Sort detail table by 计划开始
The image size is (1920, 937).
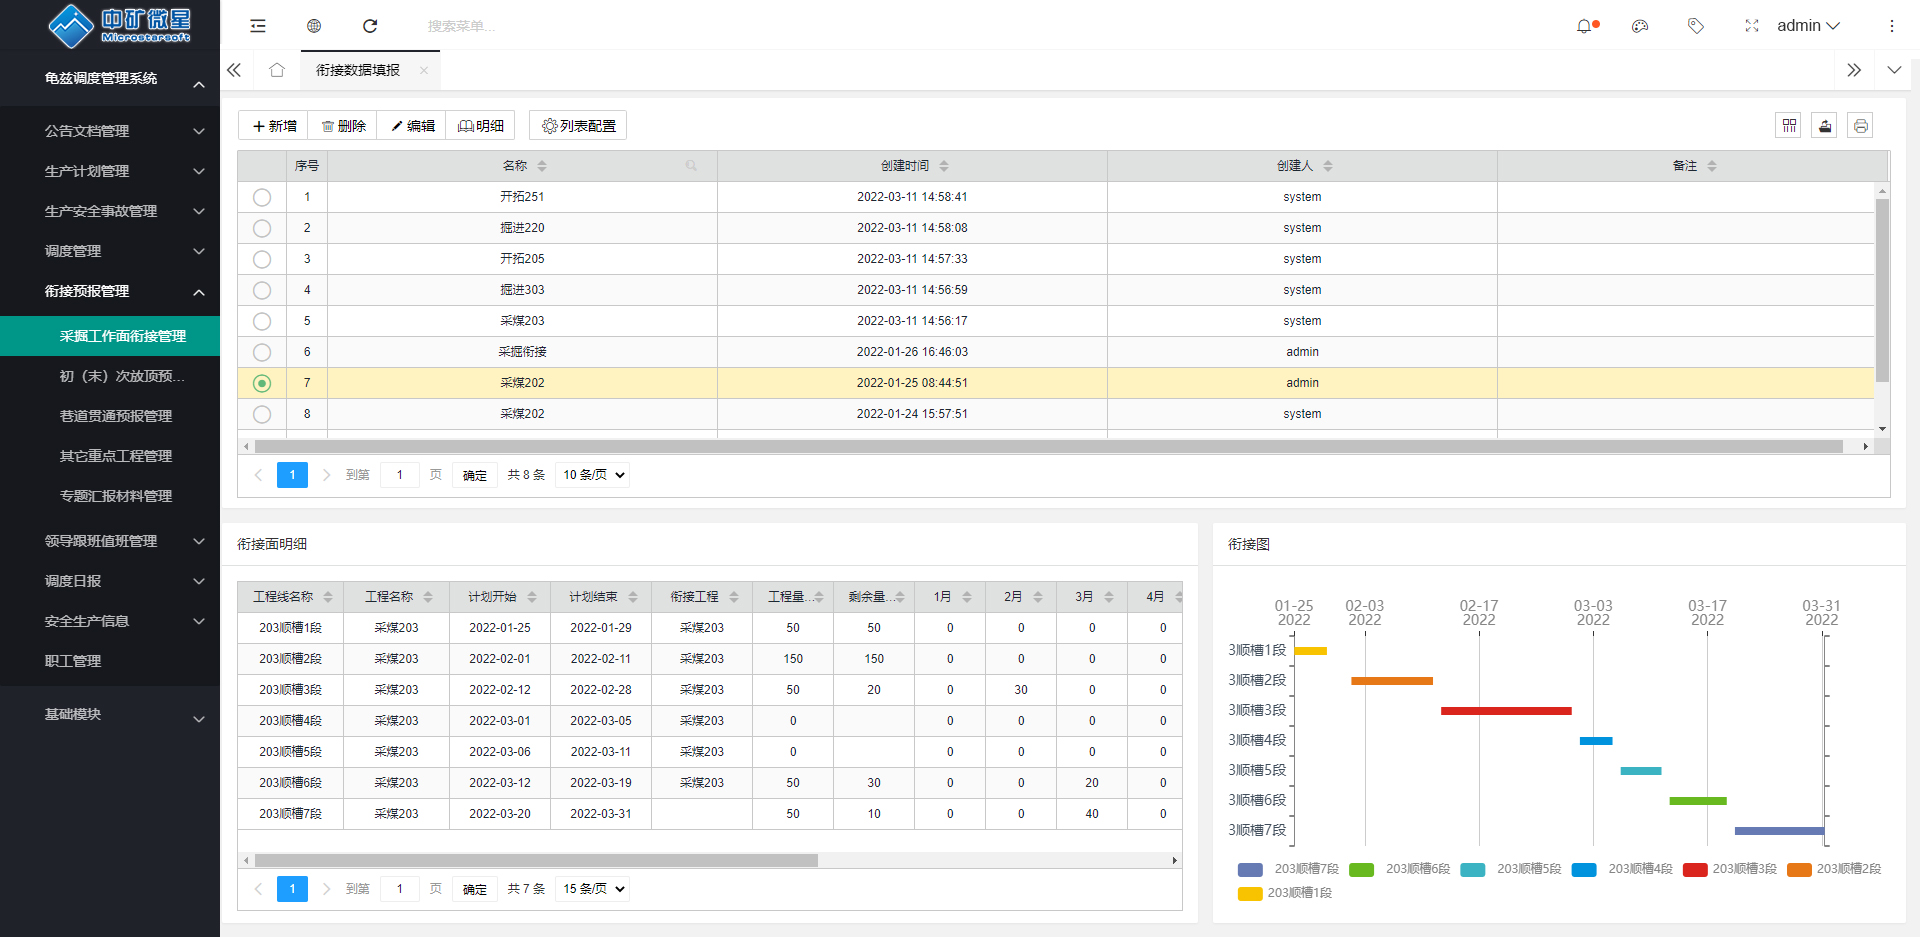532,597
